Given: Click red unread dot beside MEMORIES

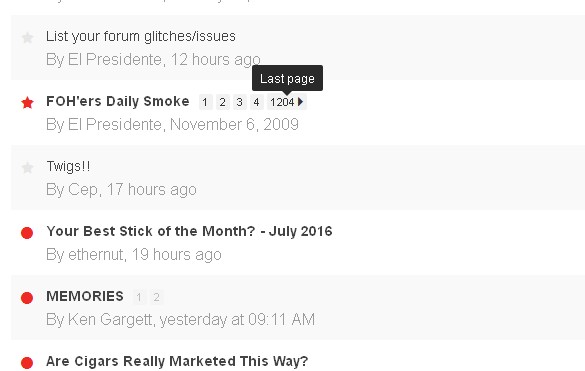Looking at the screenshot, I should [27, 298].
